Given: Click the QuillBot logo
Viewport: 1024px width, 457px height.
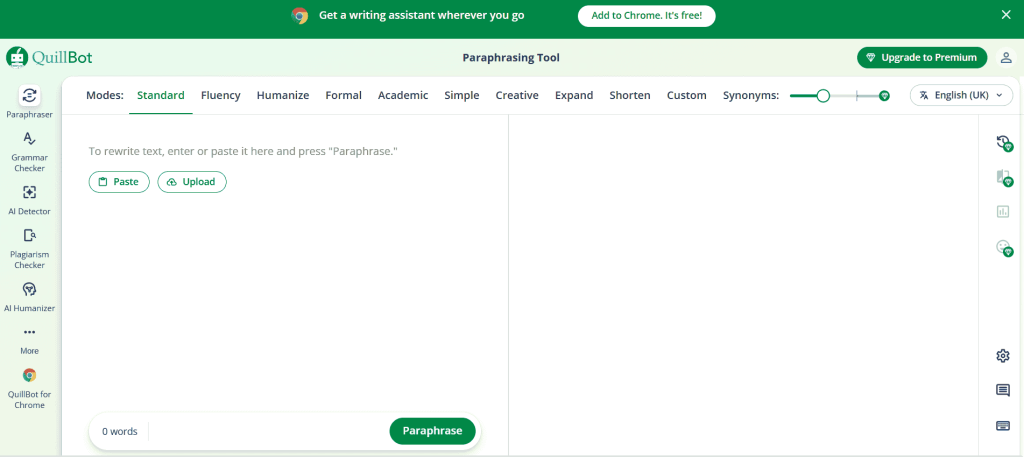Looking at the screenshot, I should 50,57.
